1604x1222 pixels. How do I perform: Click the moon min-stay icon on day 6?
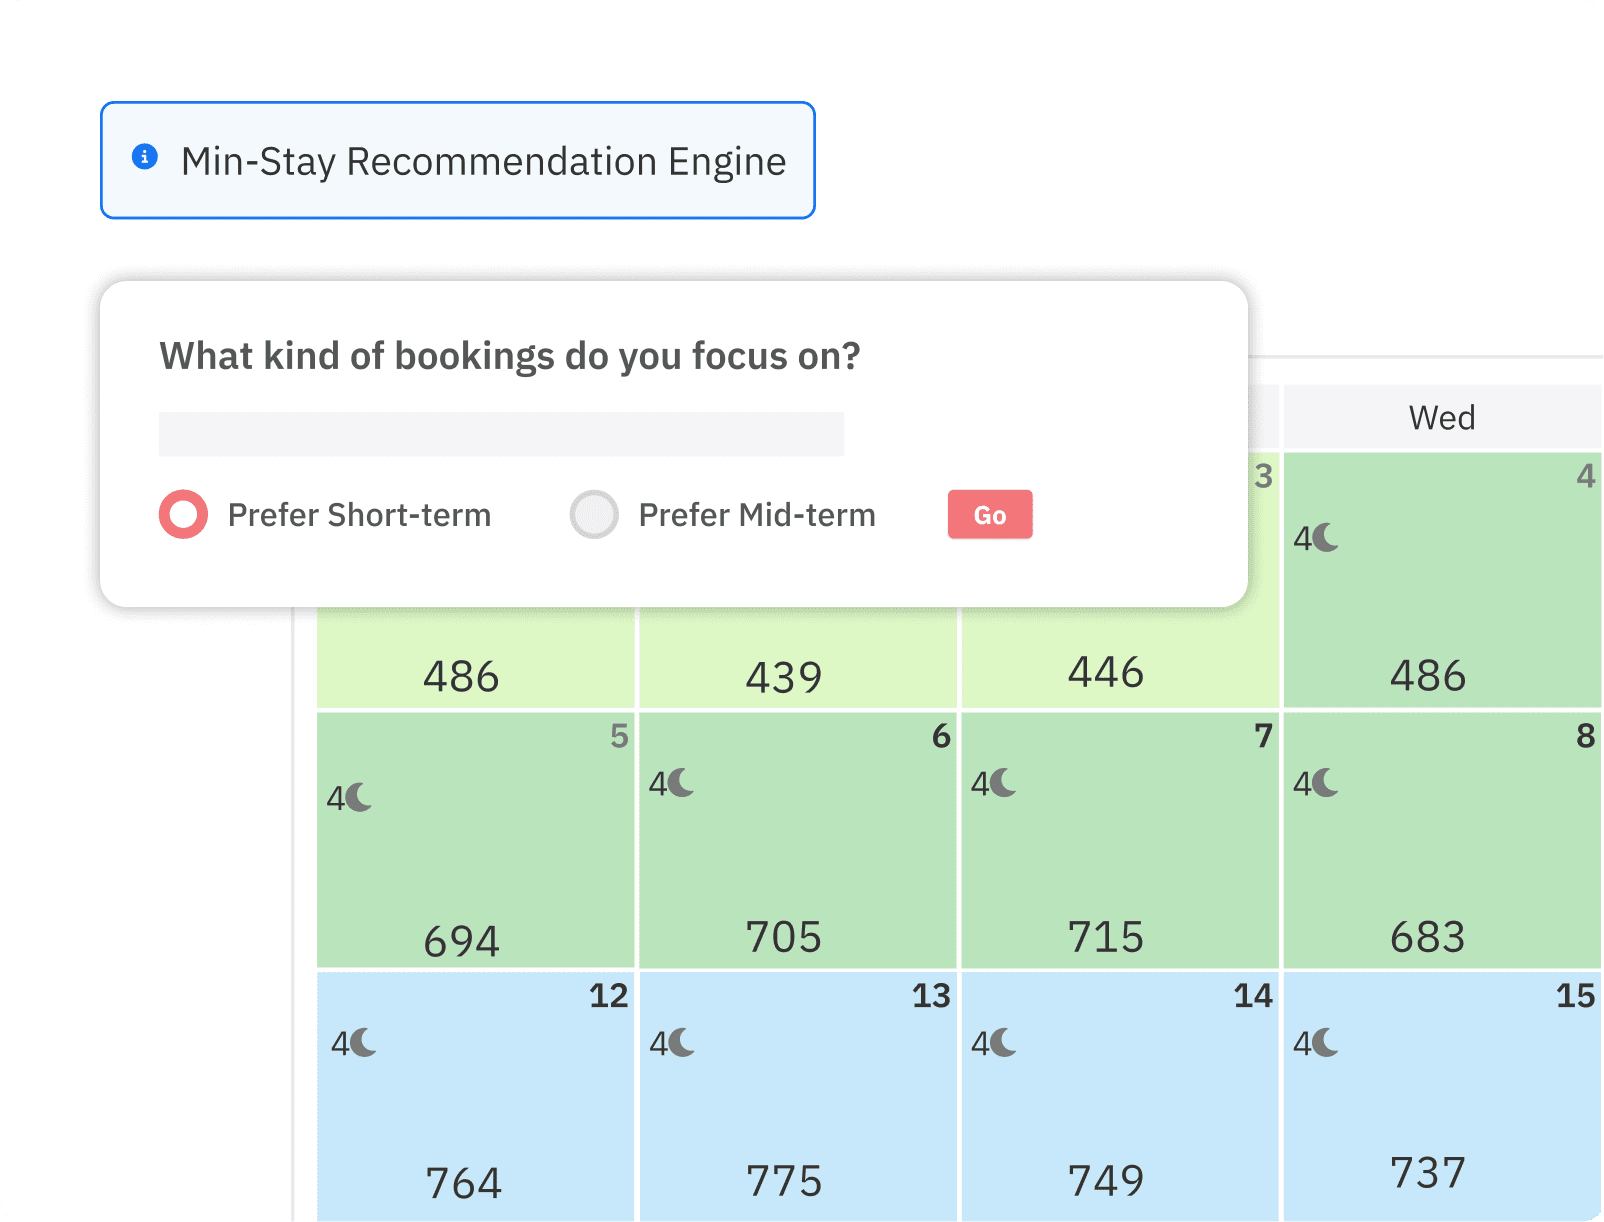(x=682, y=782)
